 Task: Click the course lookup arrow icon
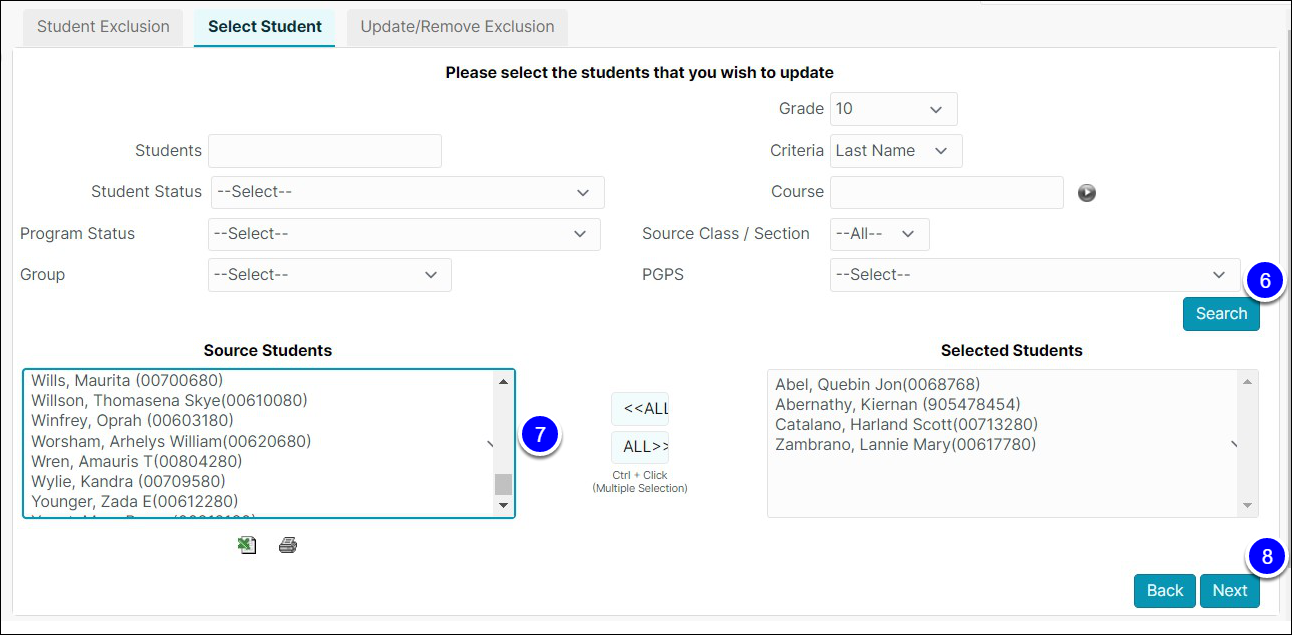[x=1087, y=193]
